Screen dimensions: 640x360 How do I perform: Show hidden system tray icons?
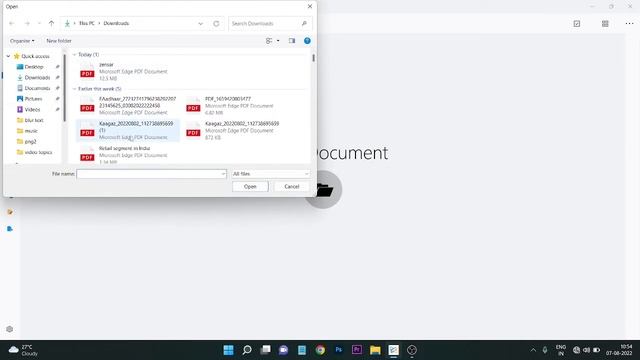point(533,350)
